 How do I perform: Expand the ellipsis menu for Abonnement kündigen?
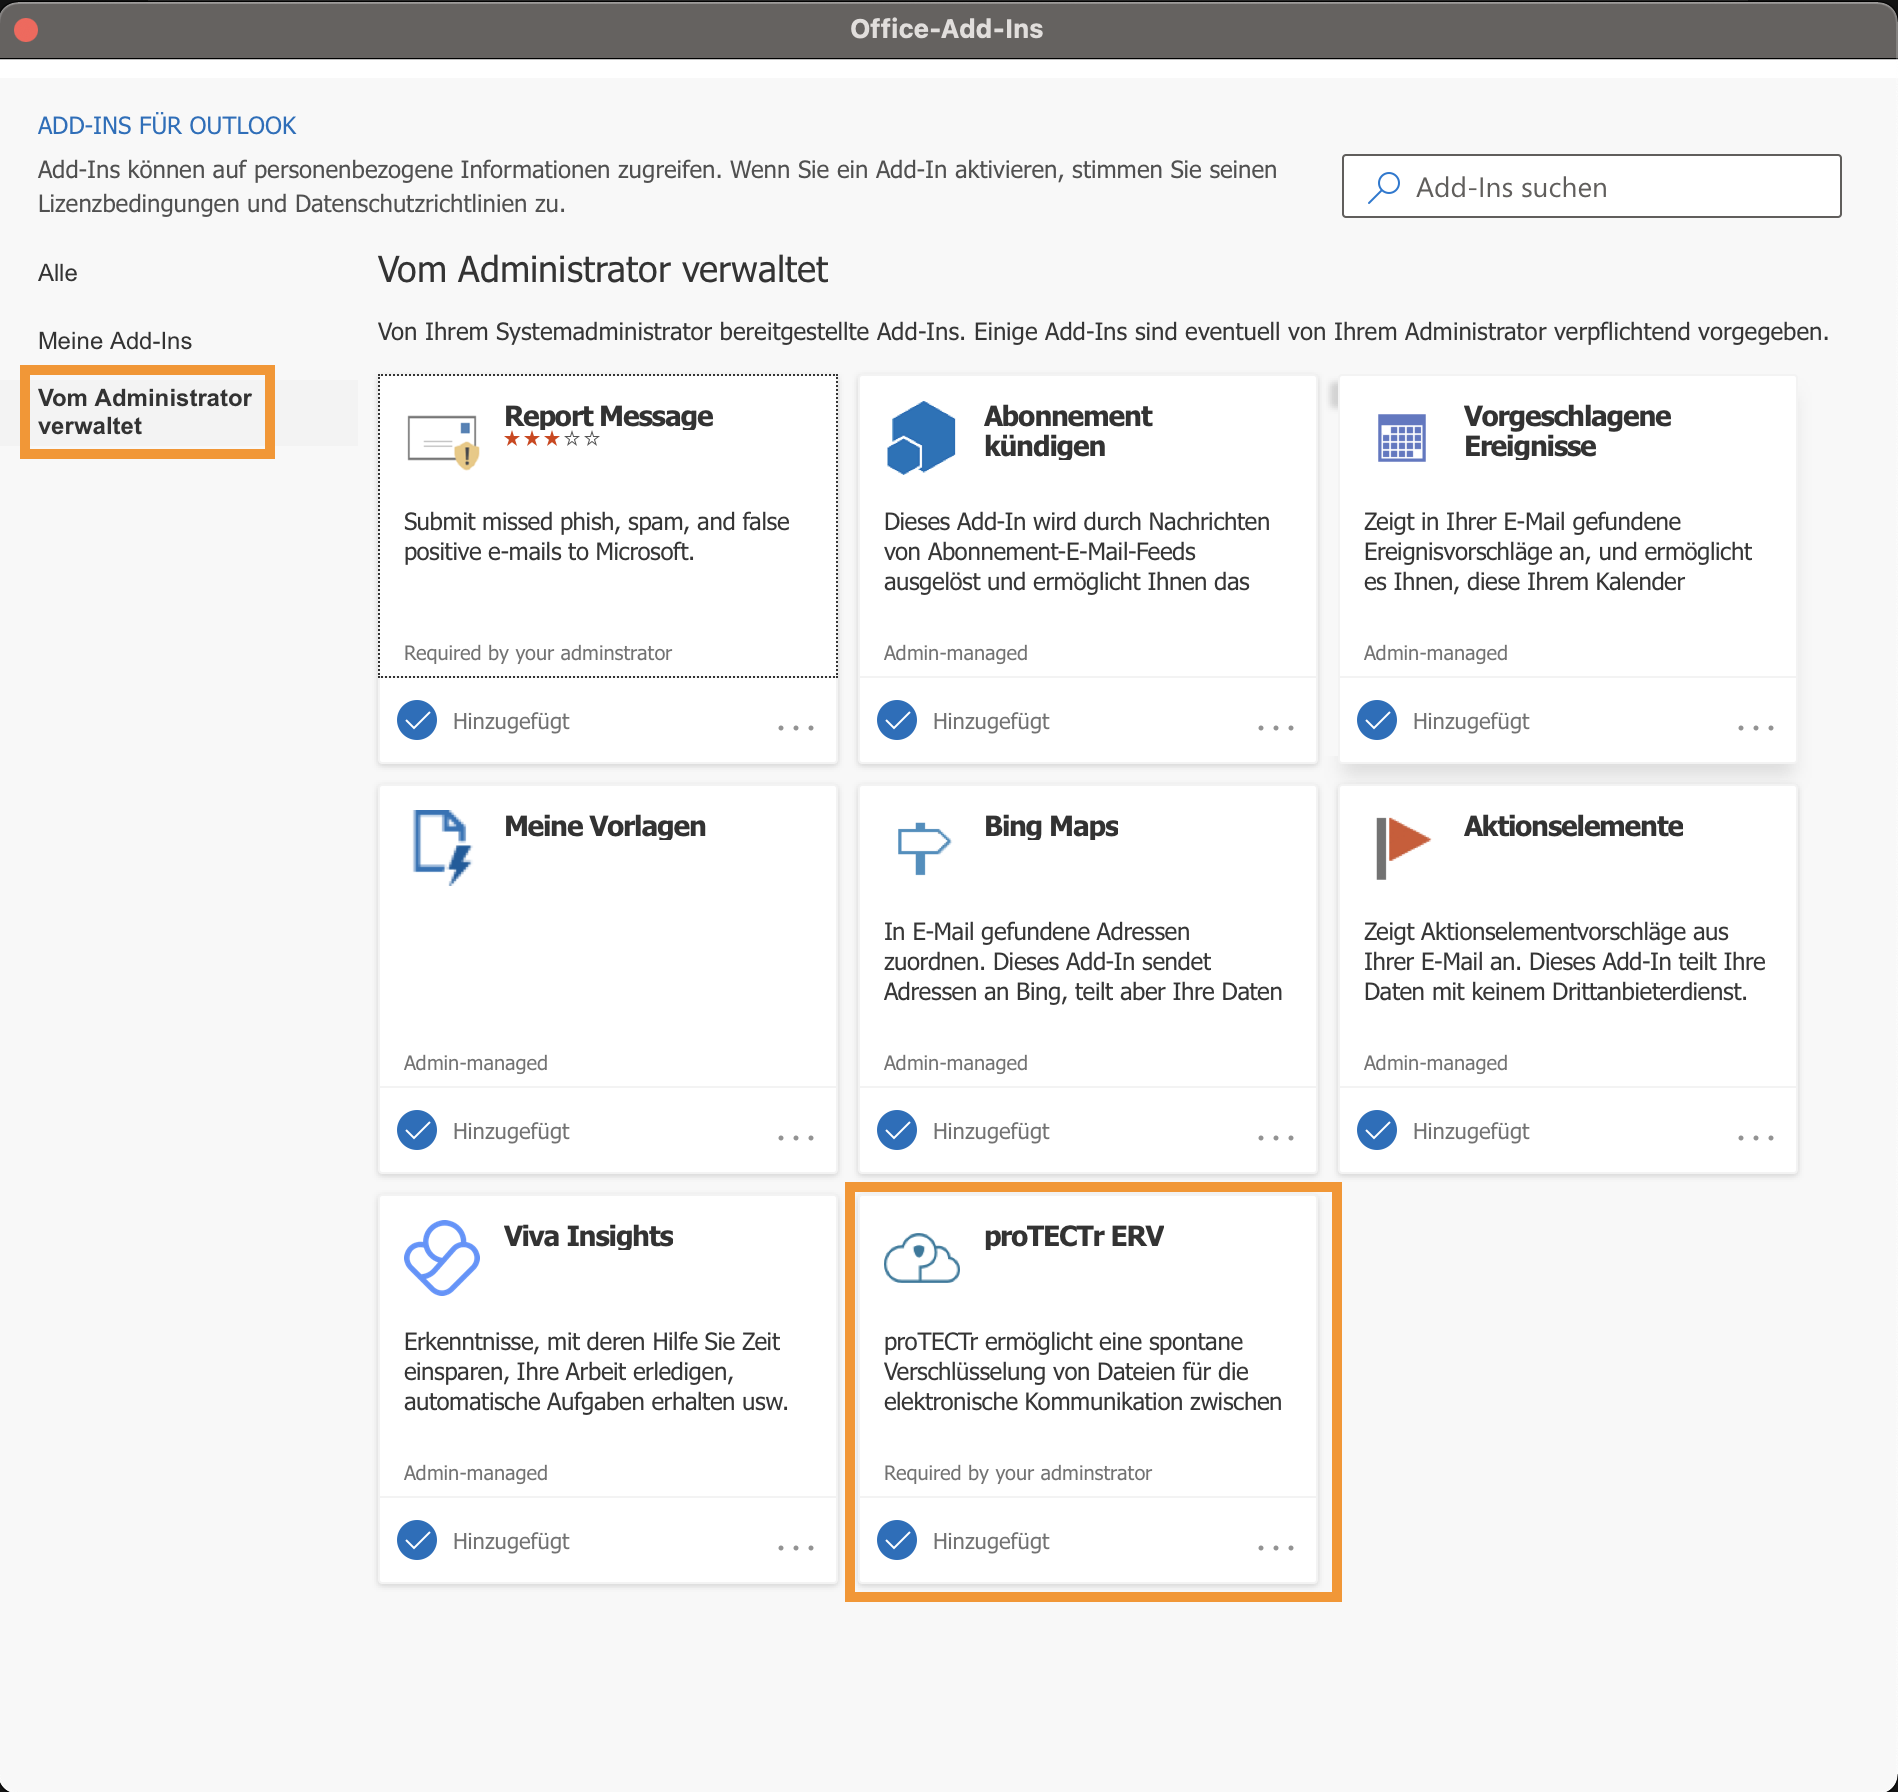[1276, 727]
